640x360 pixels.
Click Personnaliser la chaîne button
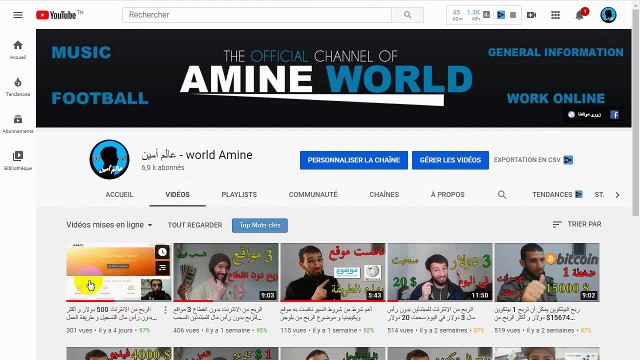353,160
